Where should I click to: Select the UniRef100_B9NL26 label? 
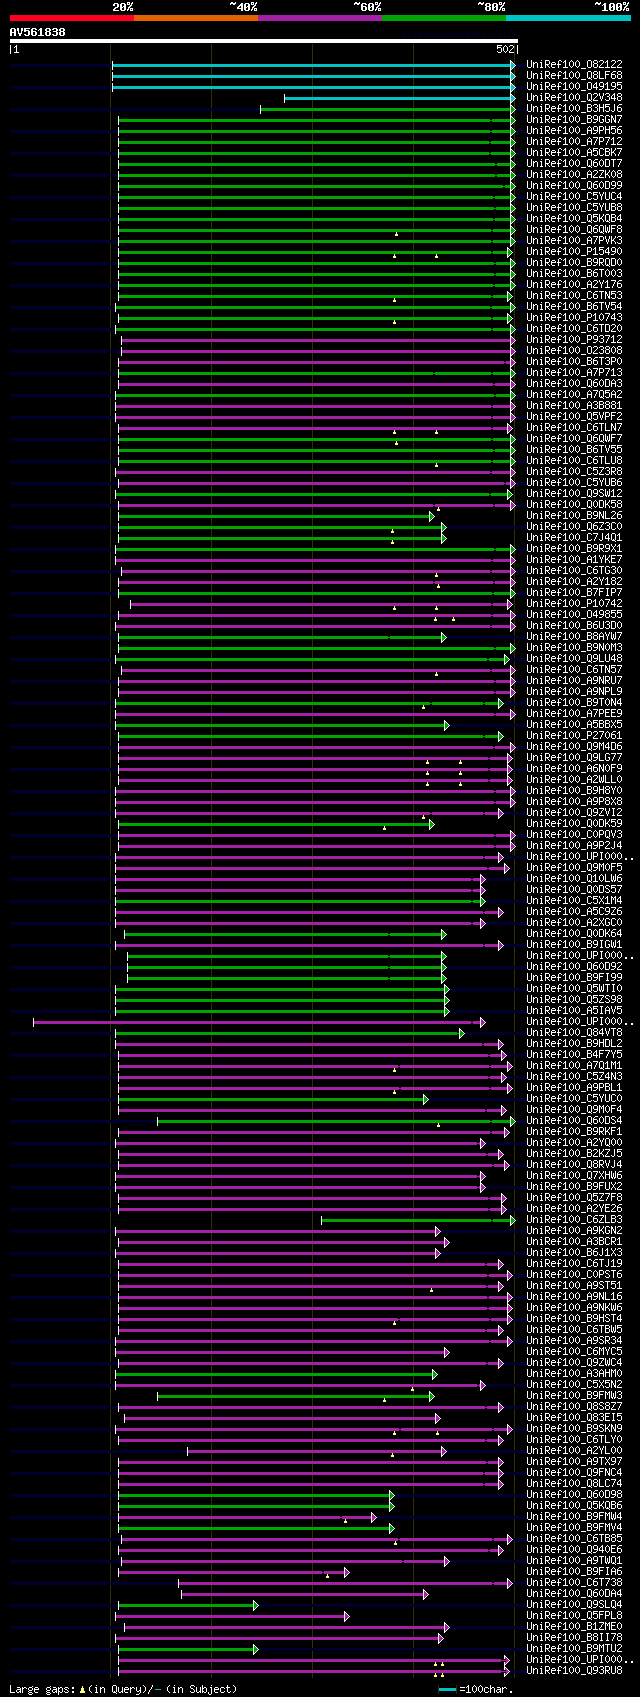tap(574, 516)
